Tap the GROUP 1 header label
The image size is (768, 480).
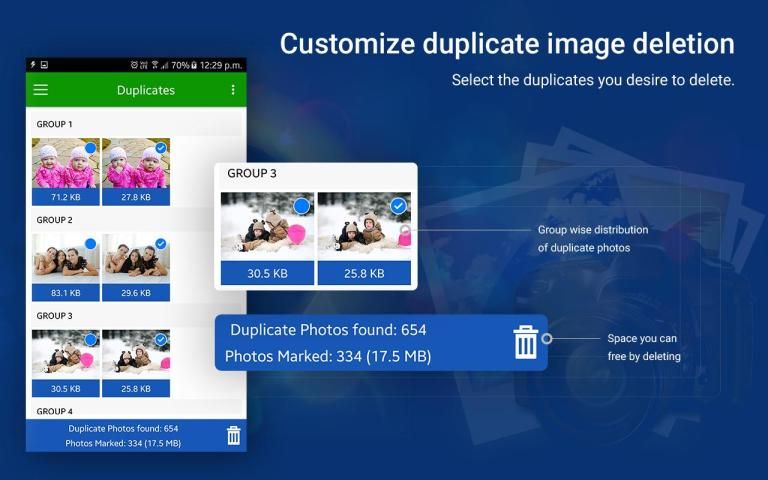click(x=55, y=124)
